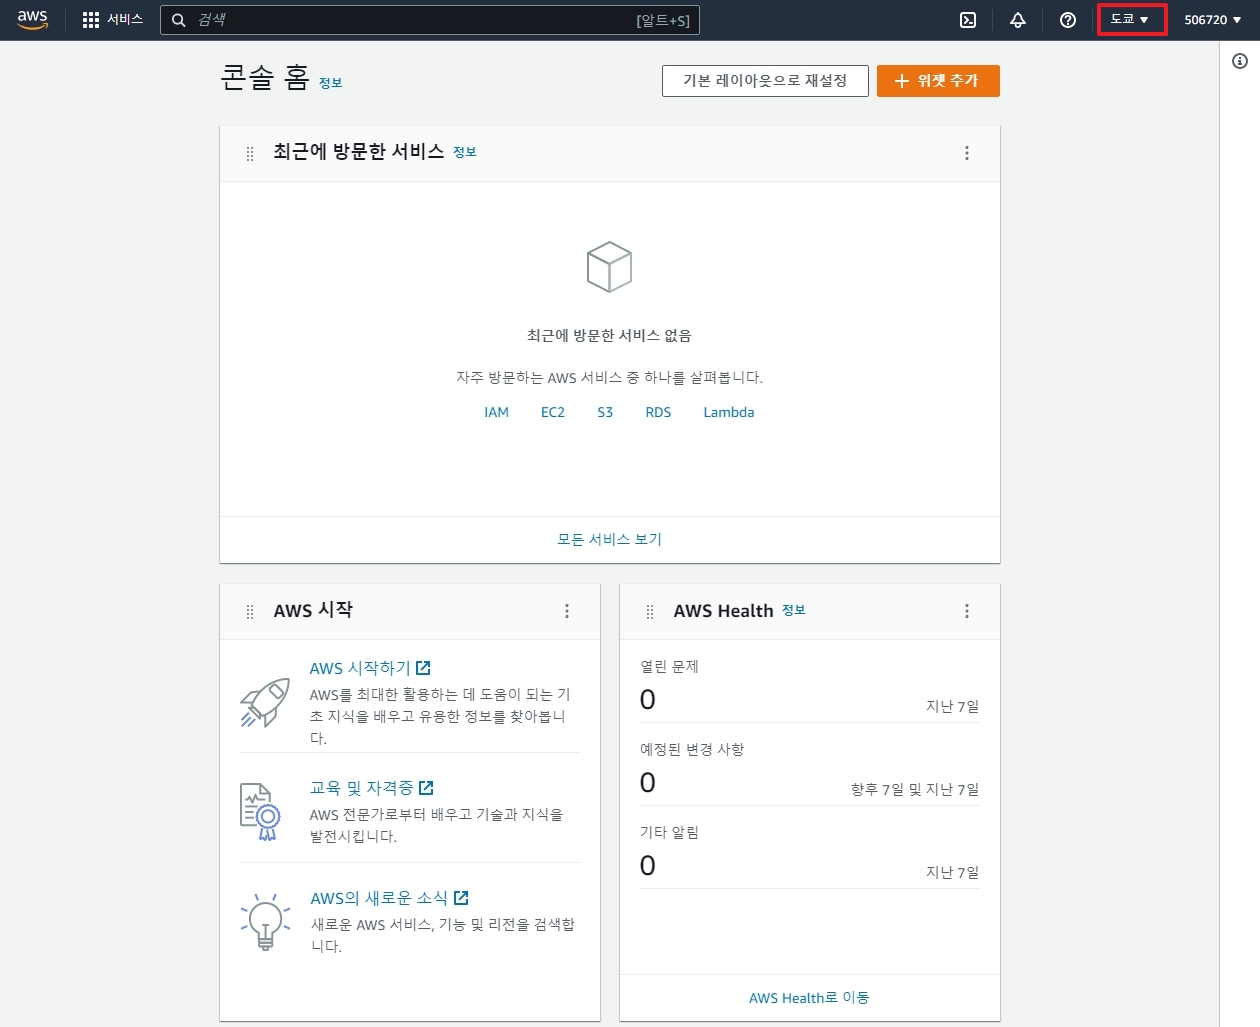Screen dimensions: 1260x1027
Task: Click the 최근에 방문한 서비스 없음 text
Action: coord(609,335)
